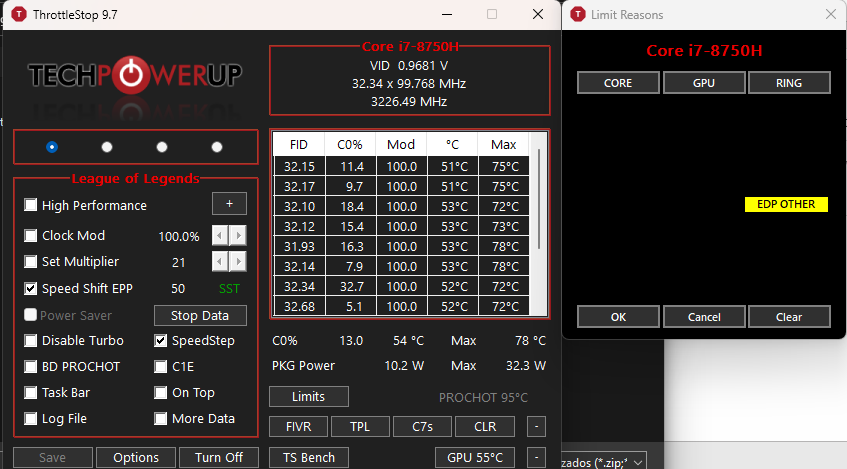The width and height of the screenshot is (847, 469).
Task: Enable the Set Multiplier checkbox
Action: tap(31, 262)
